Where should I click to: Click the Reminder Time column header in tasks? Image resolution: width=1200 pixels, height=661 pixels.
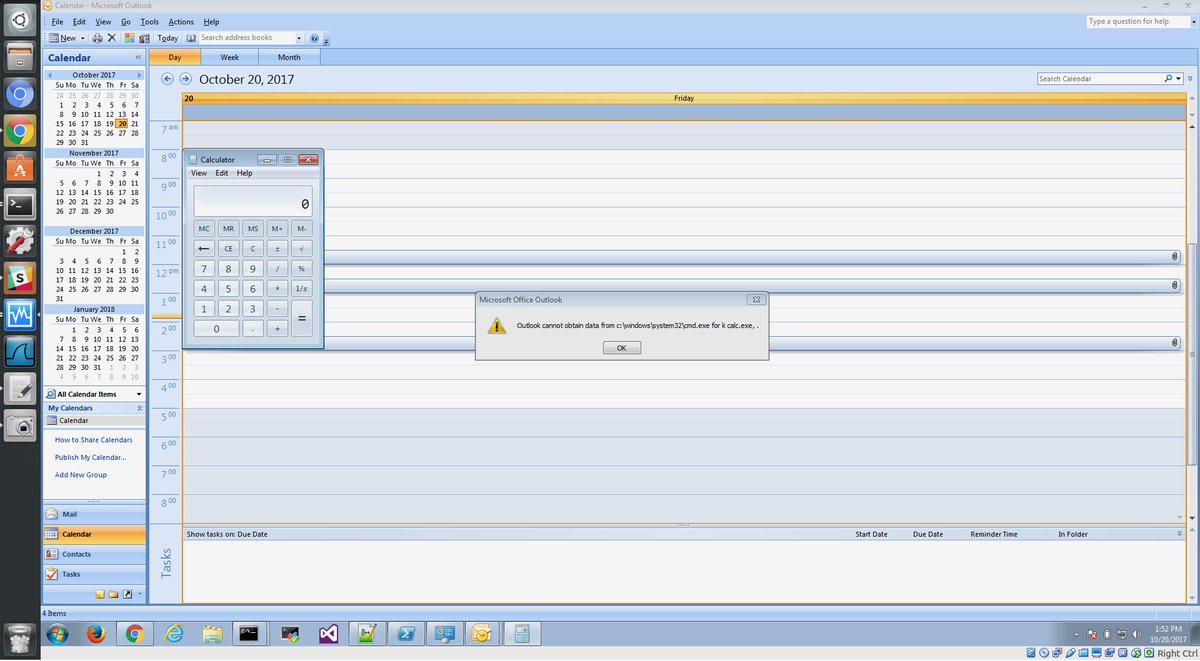pos(994,534)
